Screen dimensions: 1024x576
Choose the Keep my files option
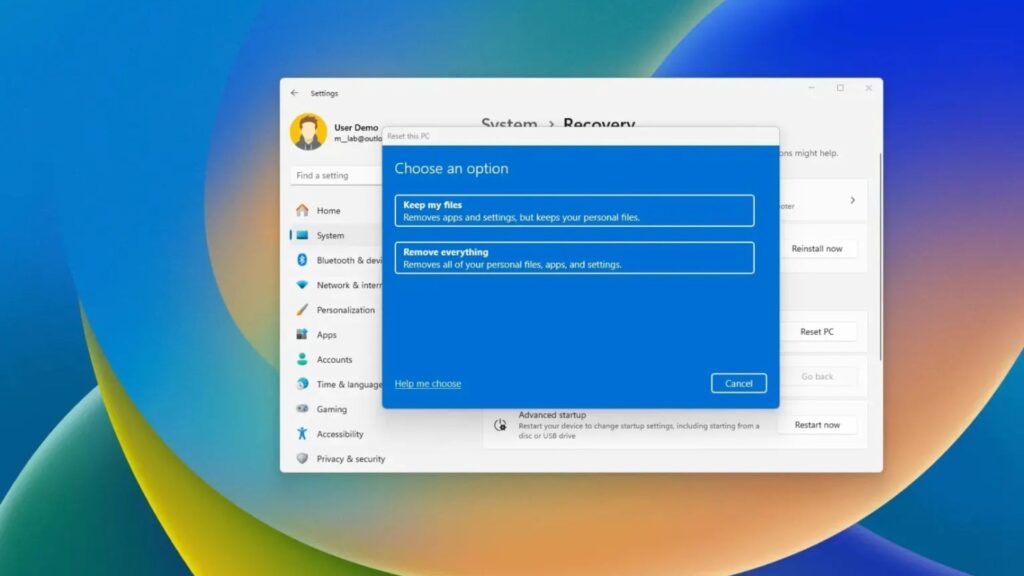tap(574, 211)
